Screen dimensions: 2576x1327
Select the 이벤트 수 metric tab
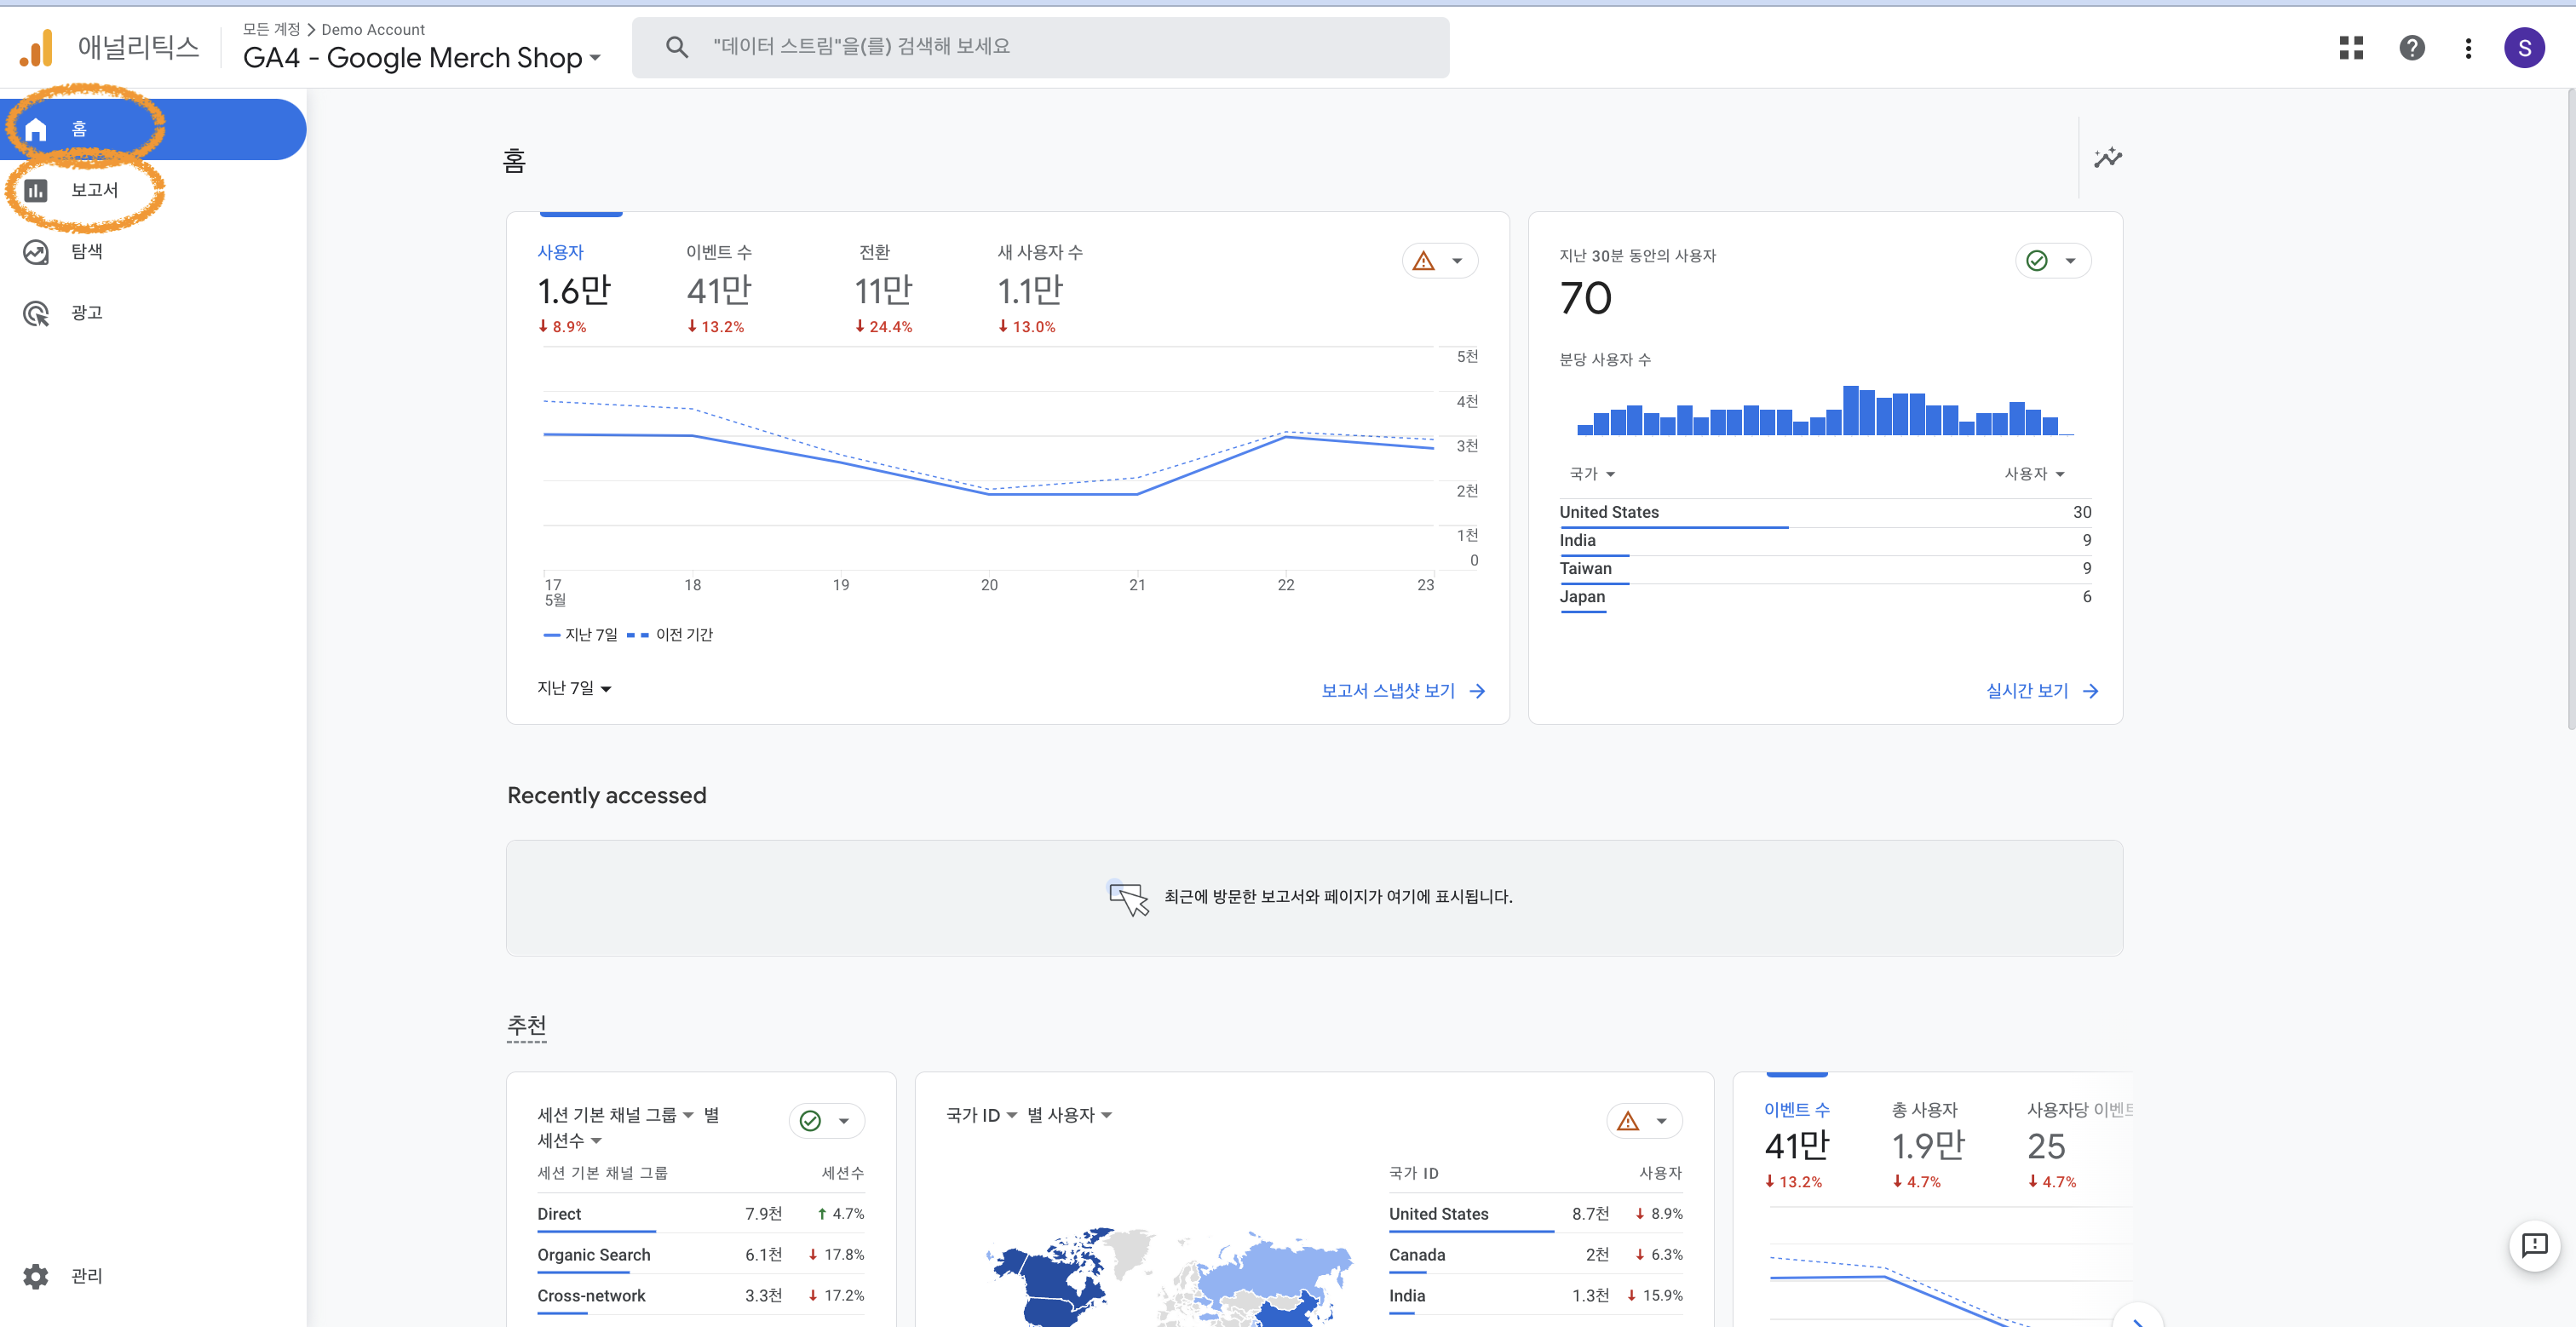click(x=718, y=288)
